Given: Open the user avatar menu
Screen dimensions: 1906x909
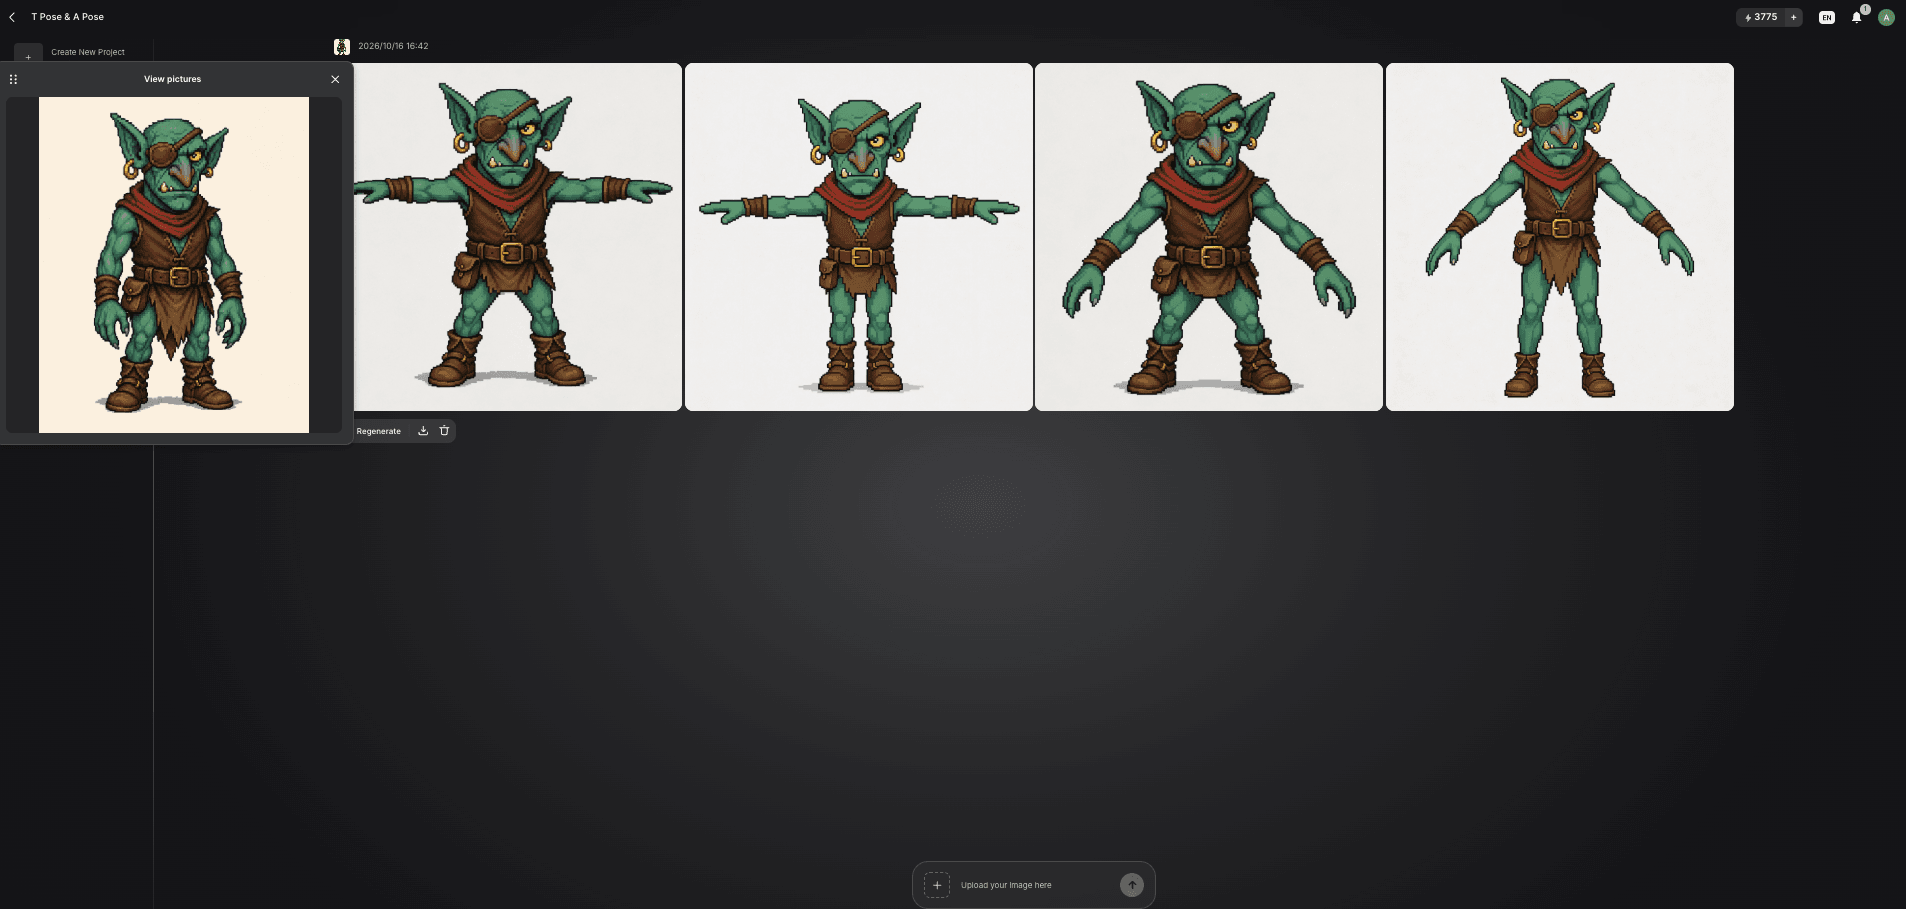Looking at the screenshot, I should (1886, 17).
